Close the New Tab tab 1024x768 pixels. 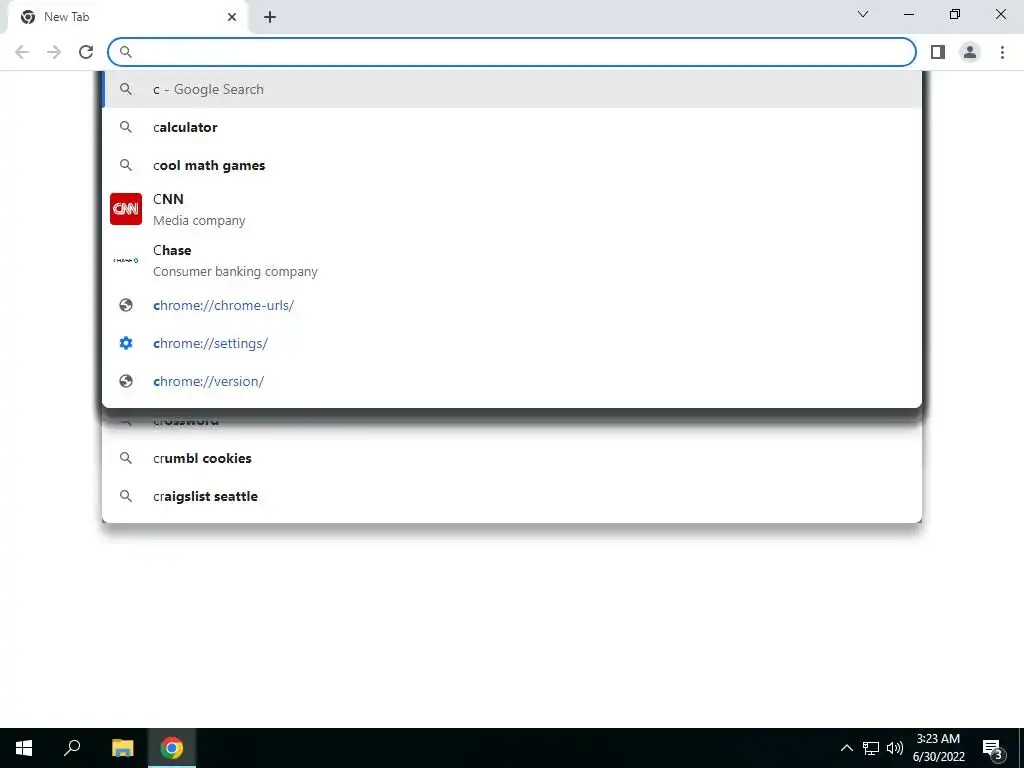coord(232,18)
